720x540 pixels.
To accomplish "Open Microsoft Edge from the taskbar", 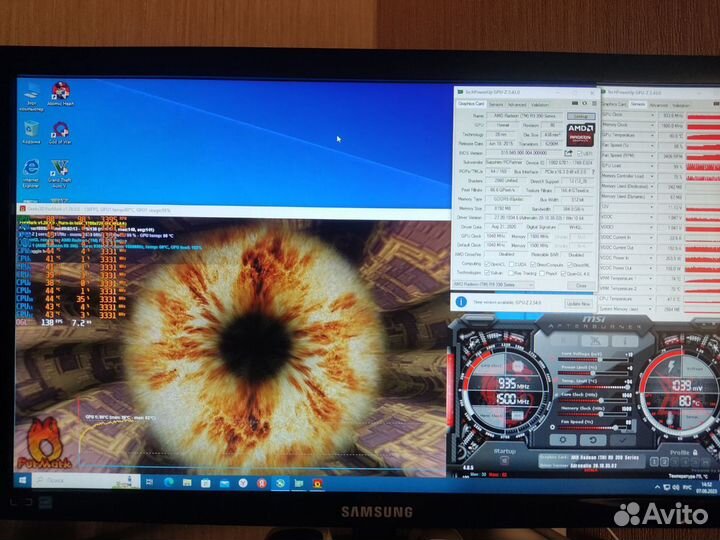I will (169, 482).
